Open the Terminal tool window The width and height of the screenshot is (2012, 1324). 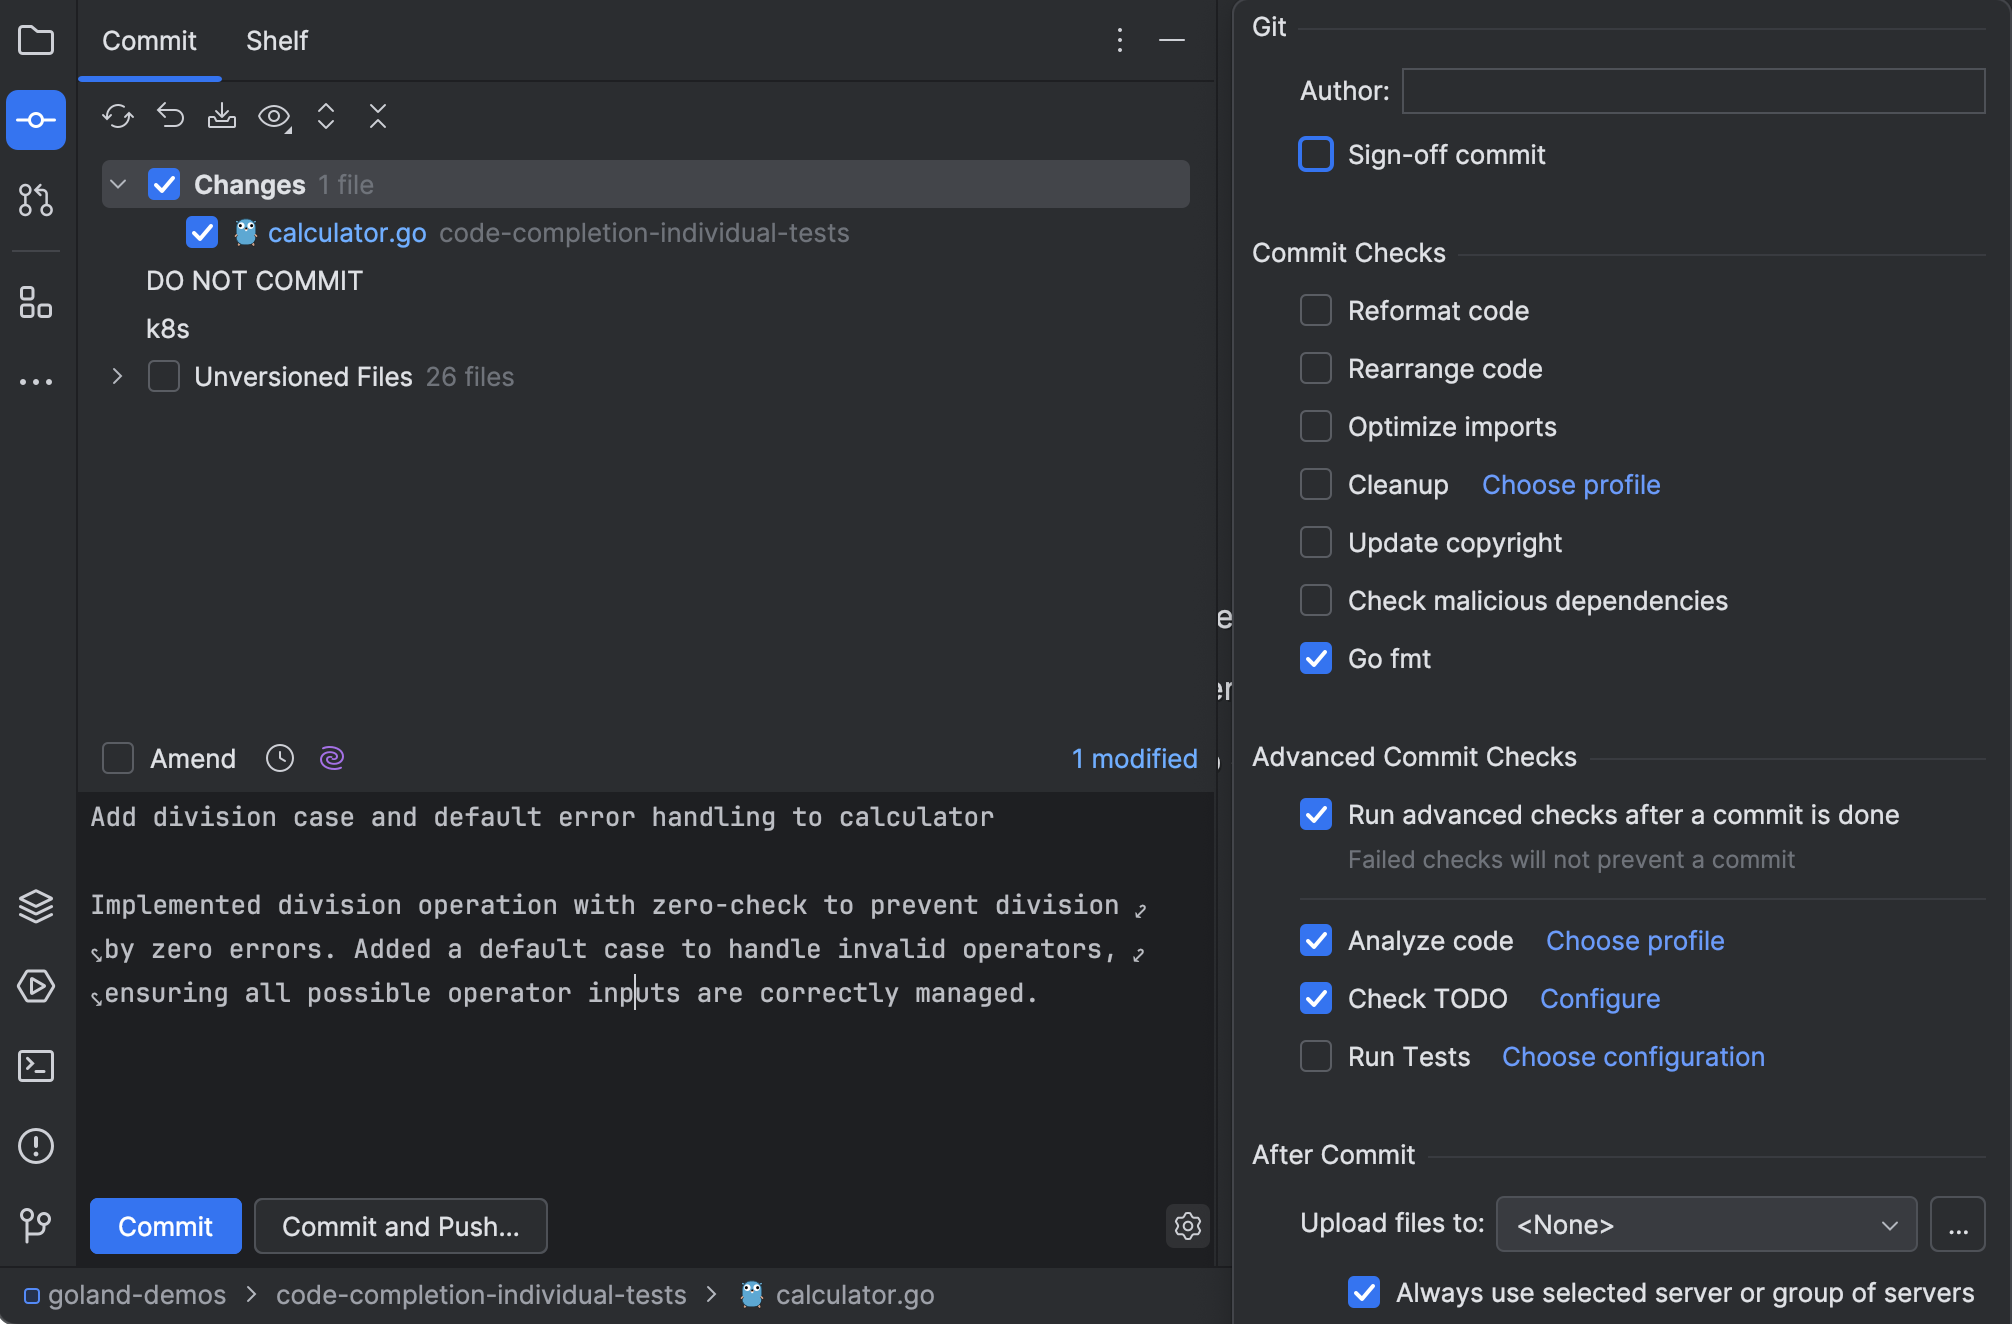[x=36, y=1066]
